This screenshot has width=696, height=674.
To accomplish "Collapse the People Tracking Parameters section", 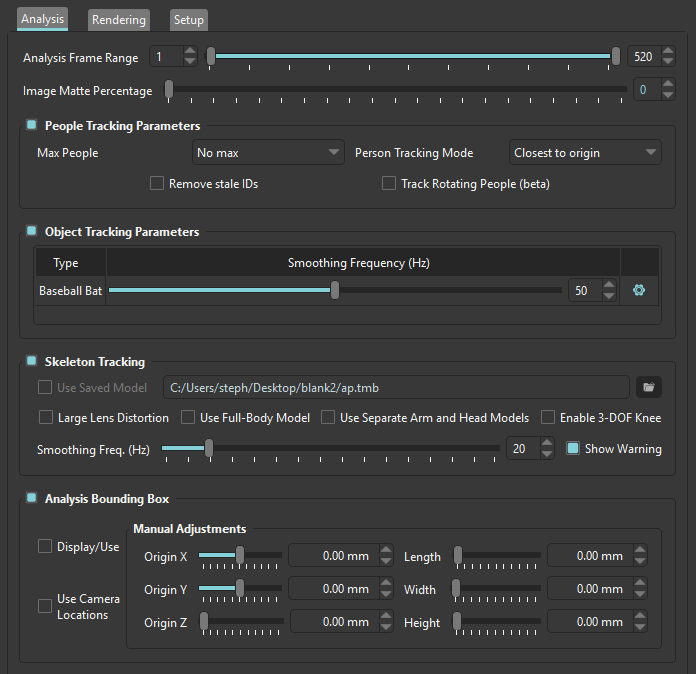I will coord(32,126).
